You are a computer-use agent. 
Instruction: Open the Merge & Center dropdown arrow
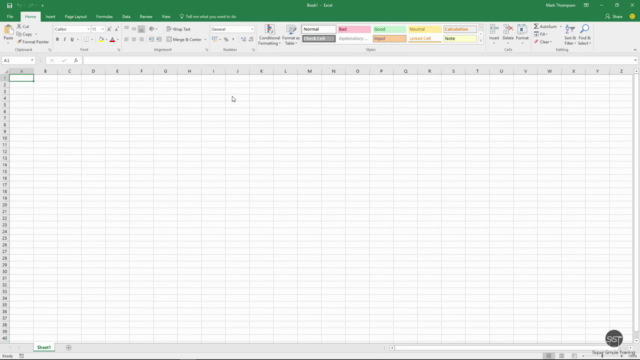point(205,40)
